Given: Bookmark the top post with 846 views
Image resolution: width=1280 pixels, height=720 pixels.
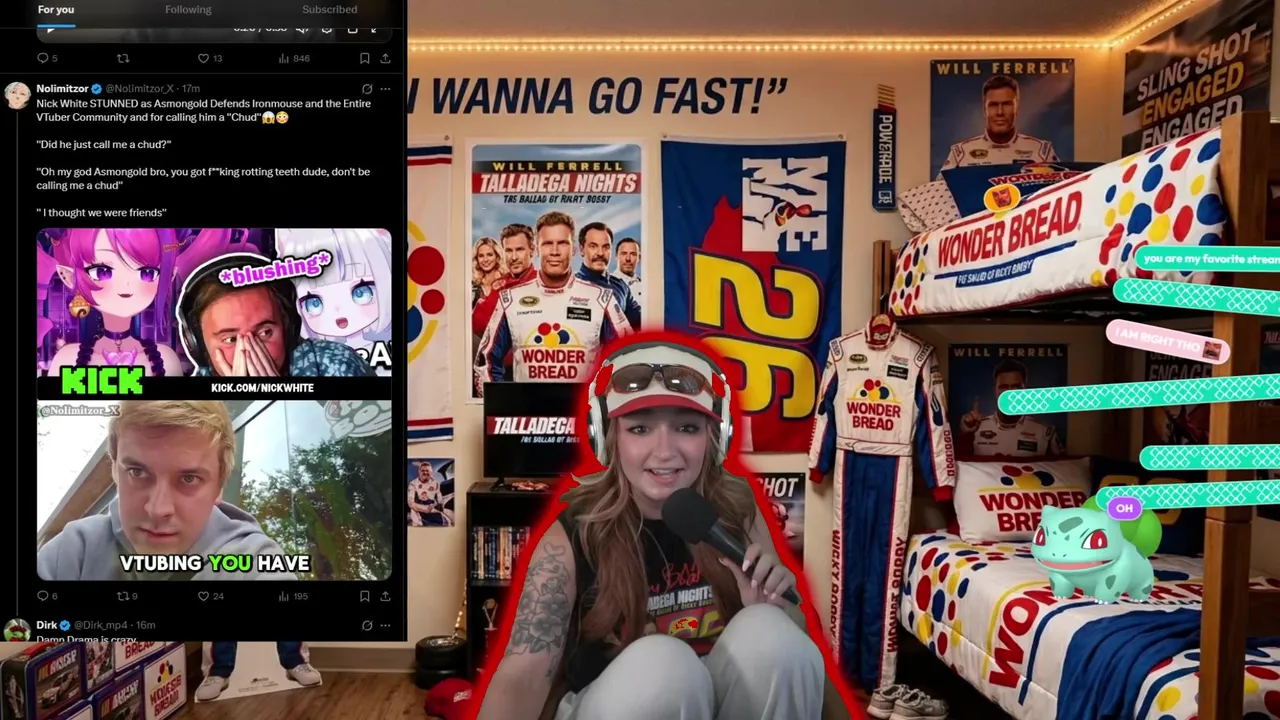Looking at the screenshot, I should 364,59.
